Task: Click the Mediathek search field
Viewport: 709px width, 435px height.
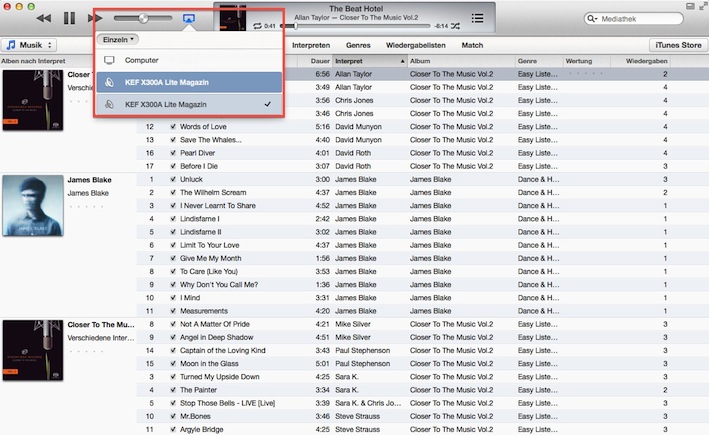Action: pos(634,19)
